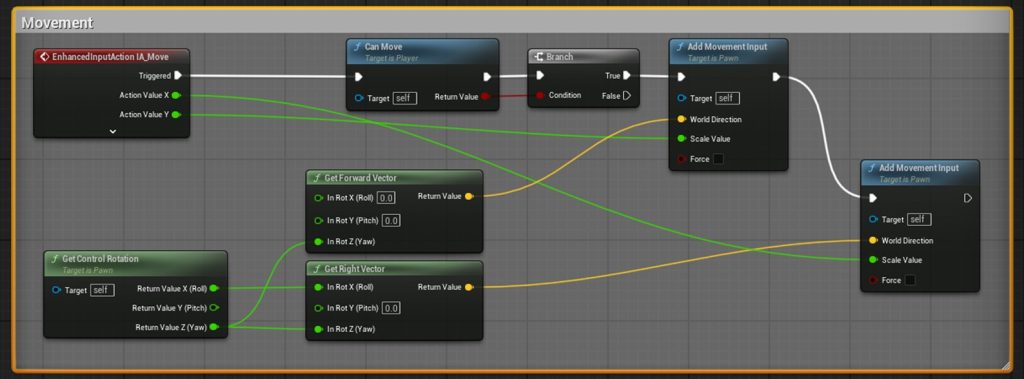Click the Return Value Z (Yaw) output pin
Viewport: 1024px width, 379px height.
(214, 327)
